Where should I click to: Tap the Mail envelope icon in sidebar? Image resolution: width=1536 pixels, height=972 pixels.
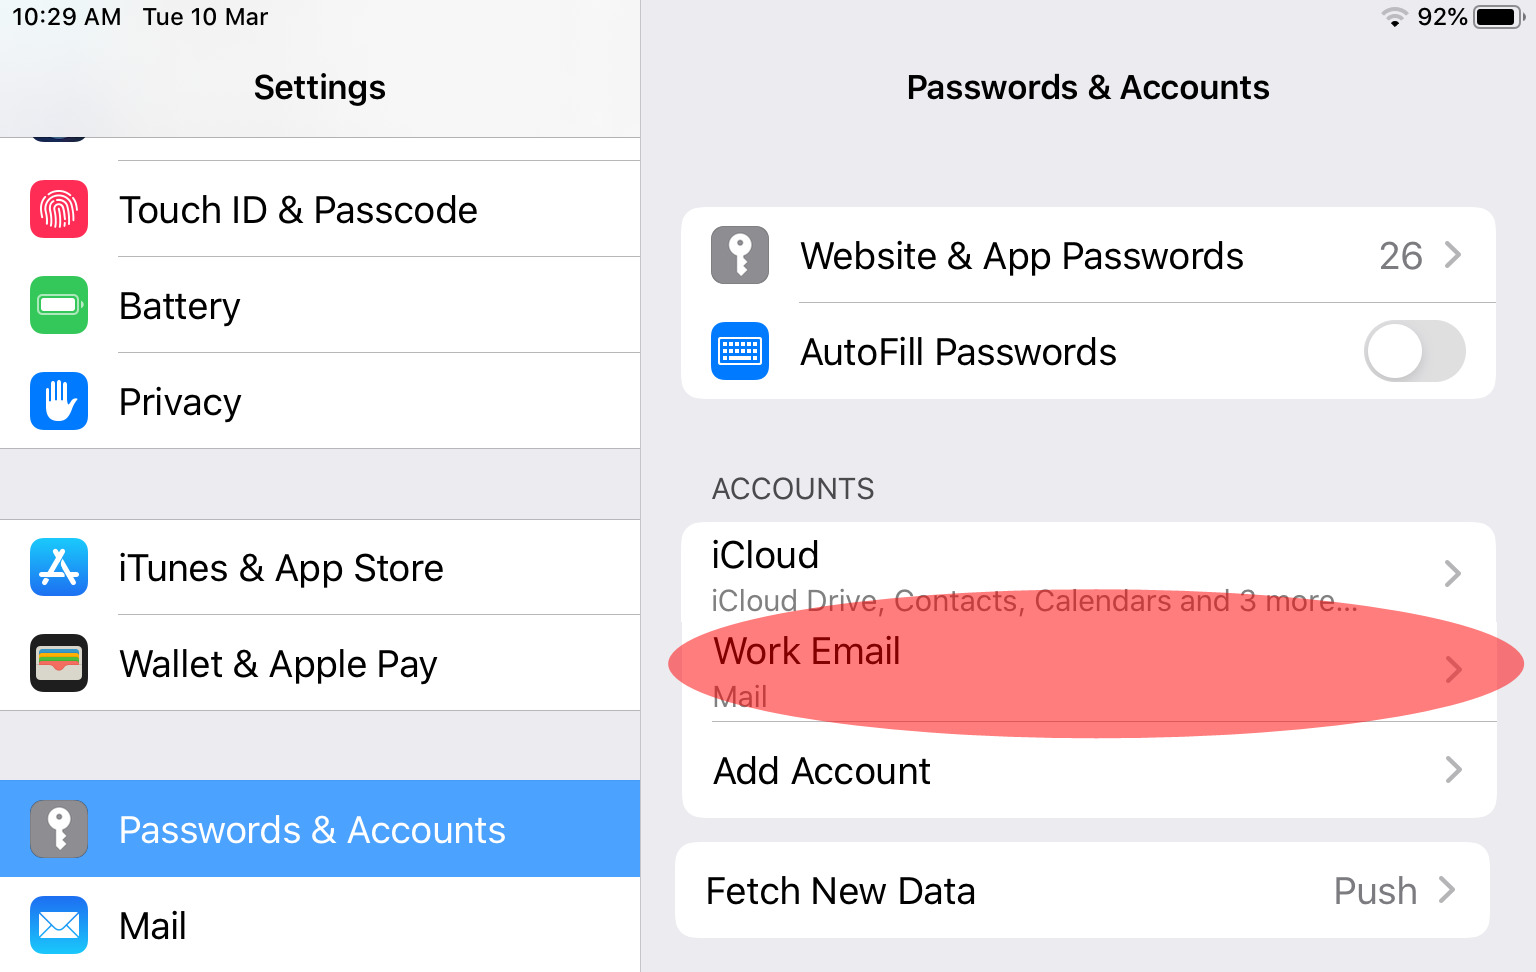[59, 925]
